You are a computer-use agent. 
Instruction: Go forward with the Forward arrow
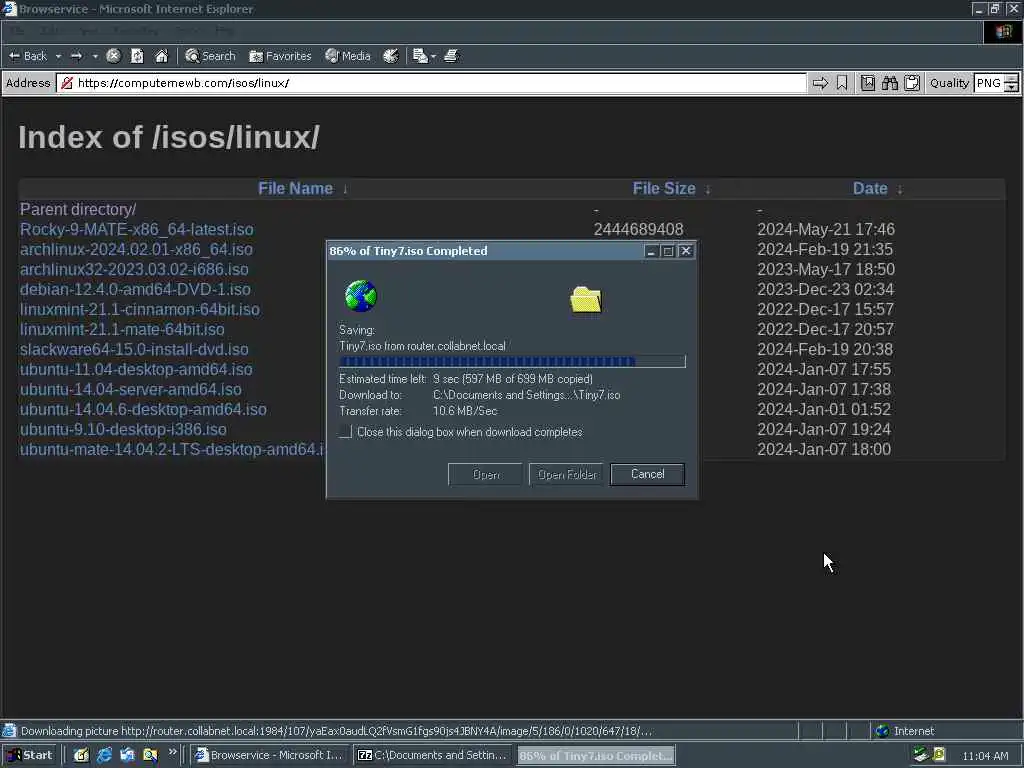(x=76, y=56)
